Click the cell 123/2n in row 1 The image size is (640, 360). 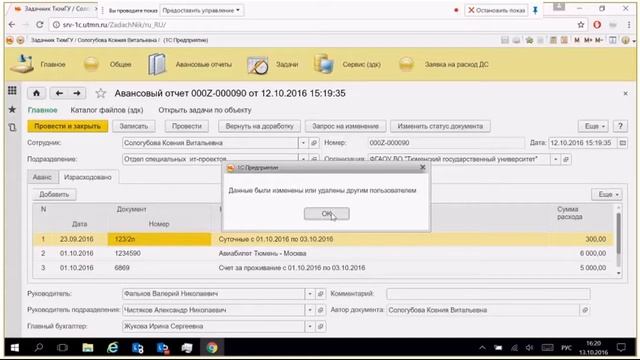160,239
